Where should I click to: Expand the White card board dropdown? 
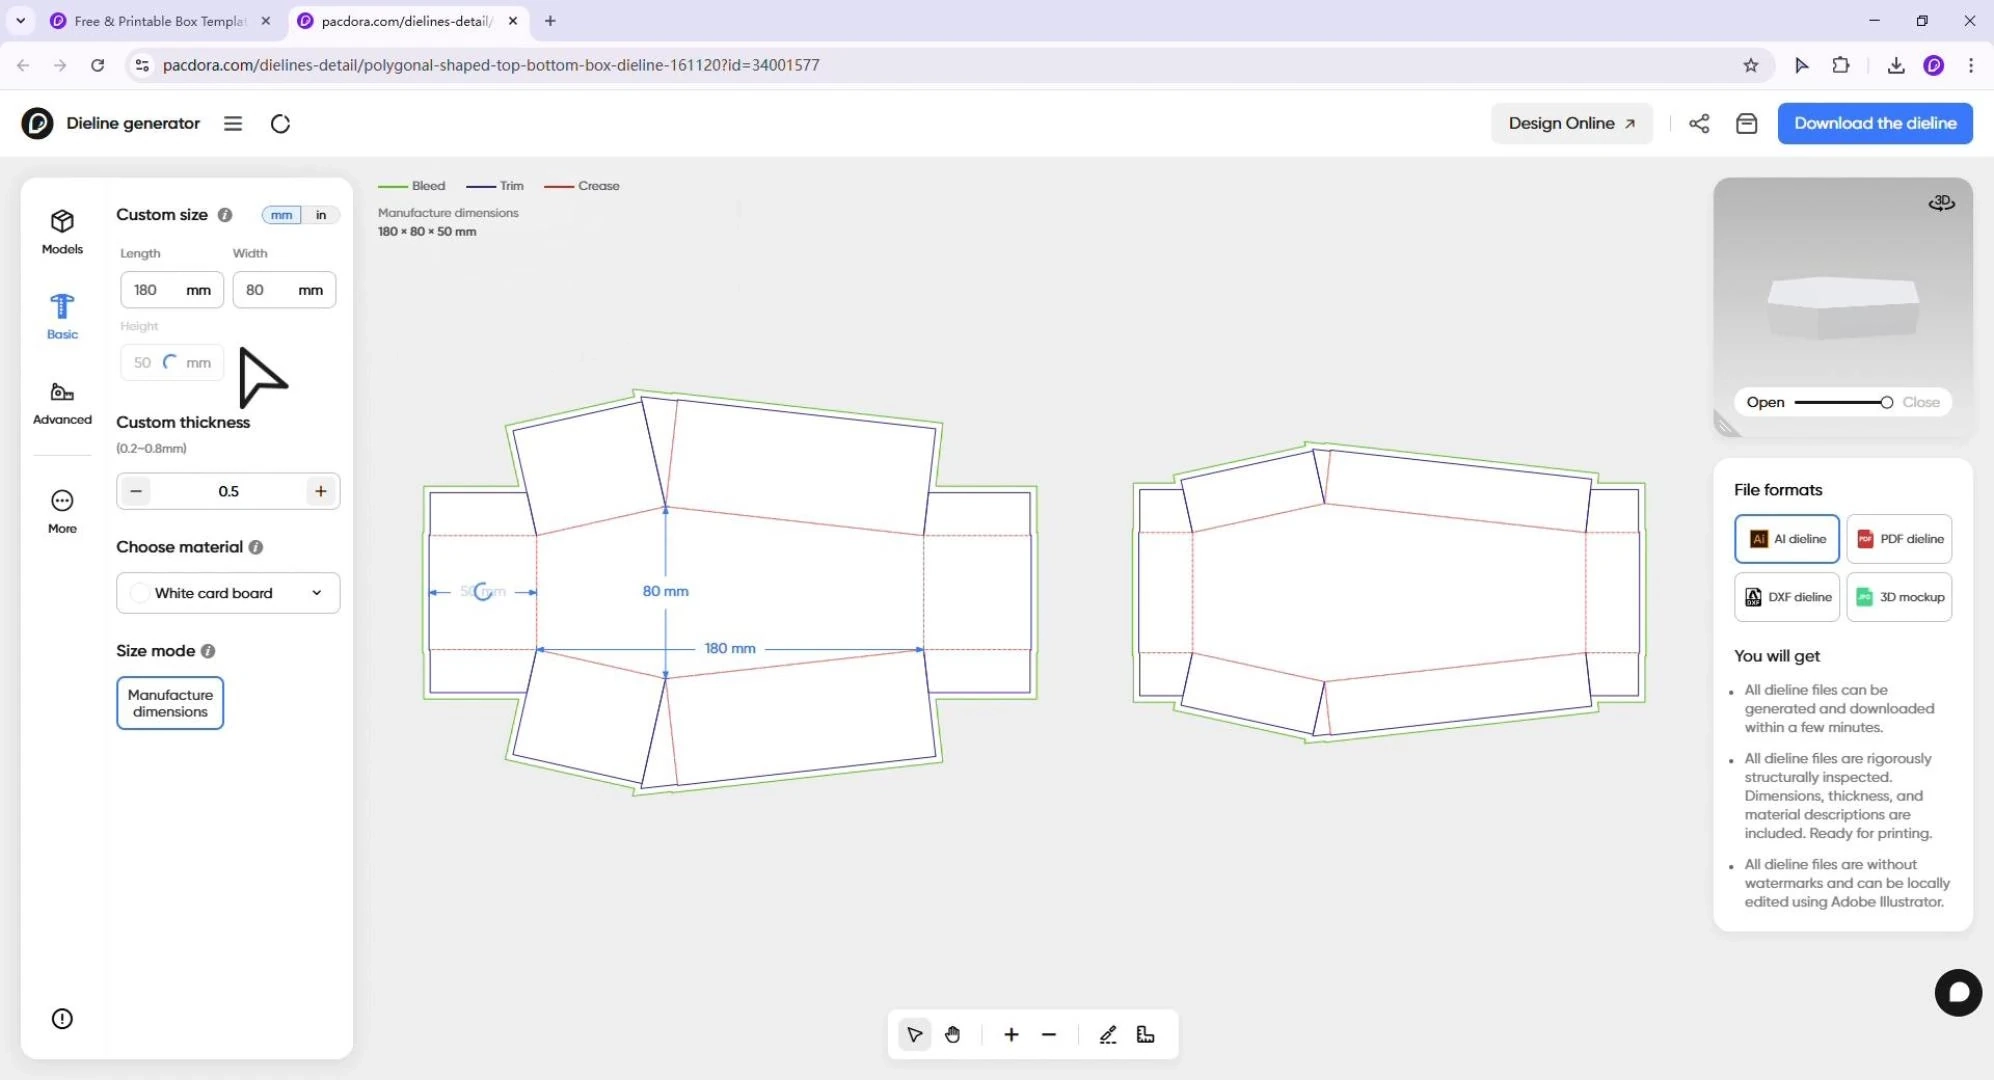(x=228, y=593)
